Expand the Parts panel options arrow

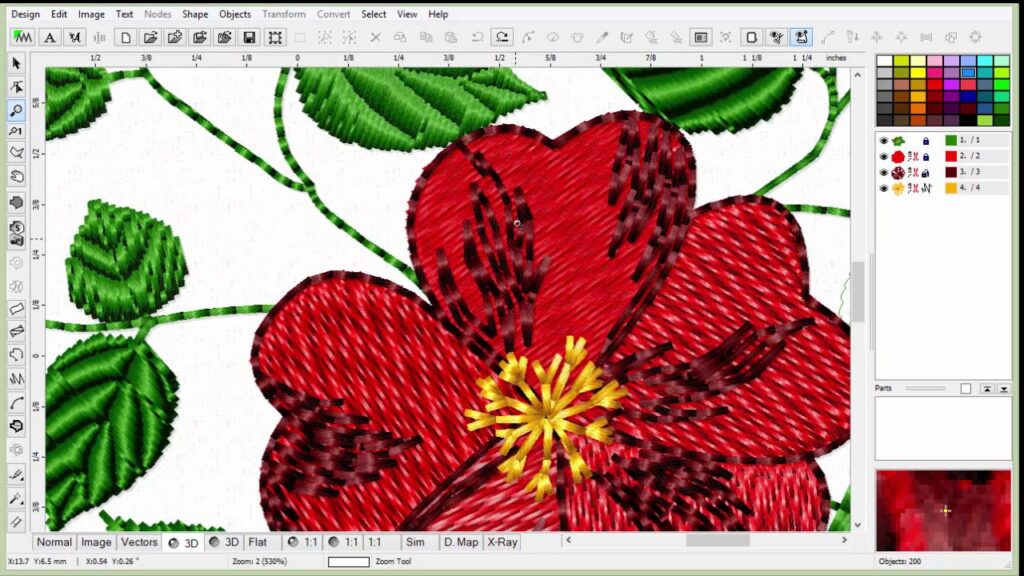[x=1004, y=389]
